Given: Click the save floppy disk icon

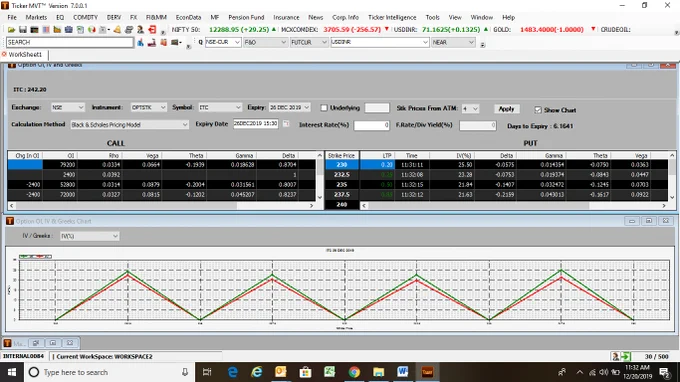Looking at the screenshot, I should tap(23, 29).
